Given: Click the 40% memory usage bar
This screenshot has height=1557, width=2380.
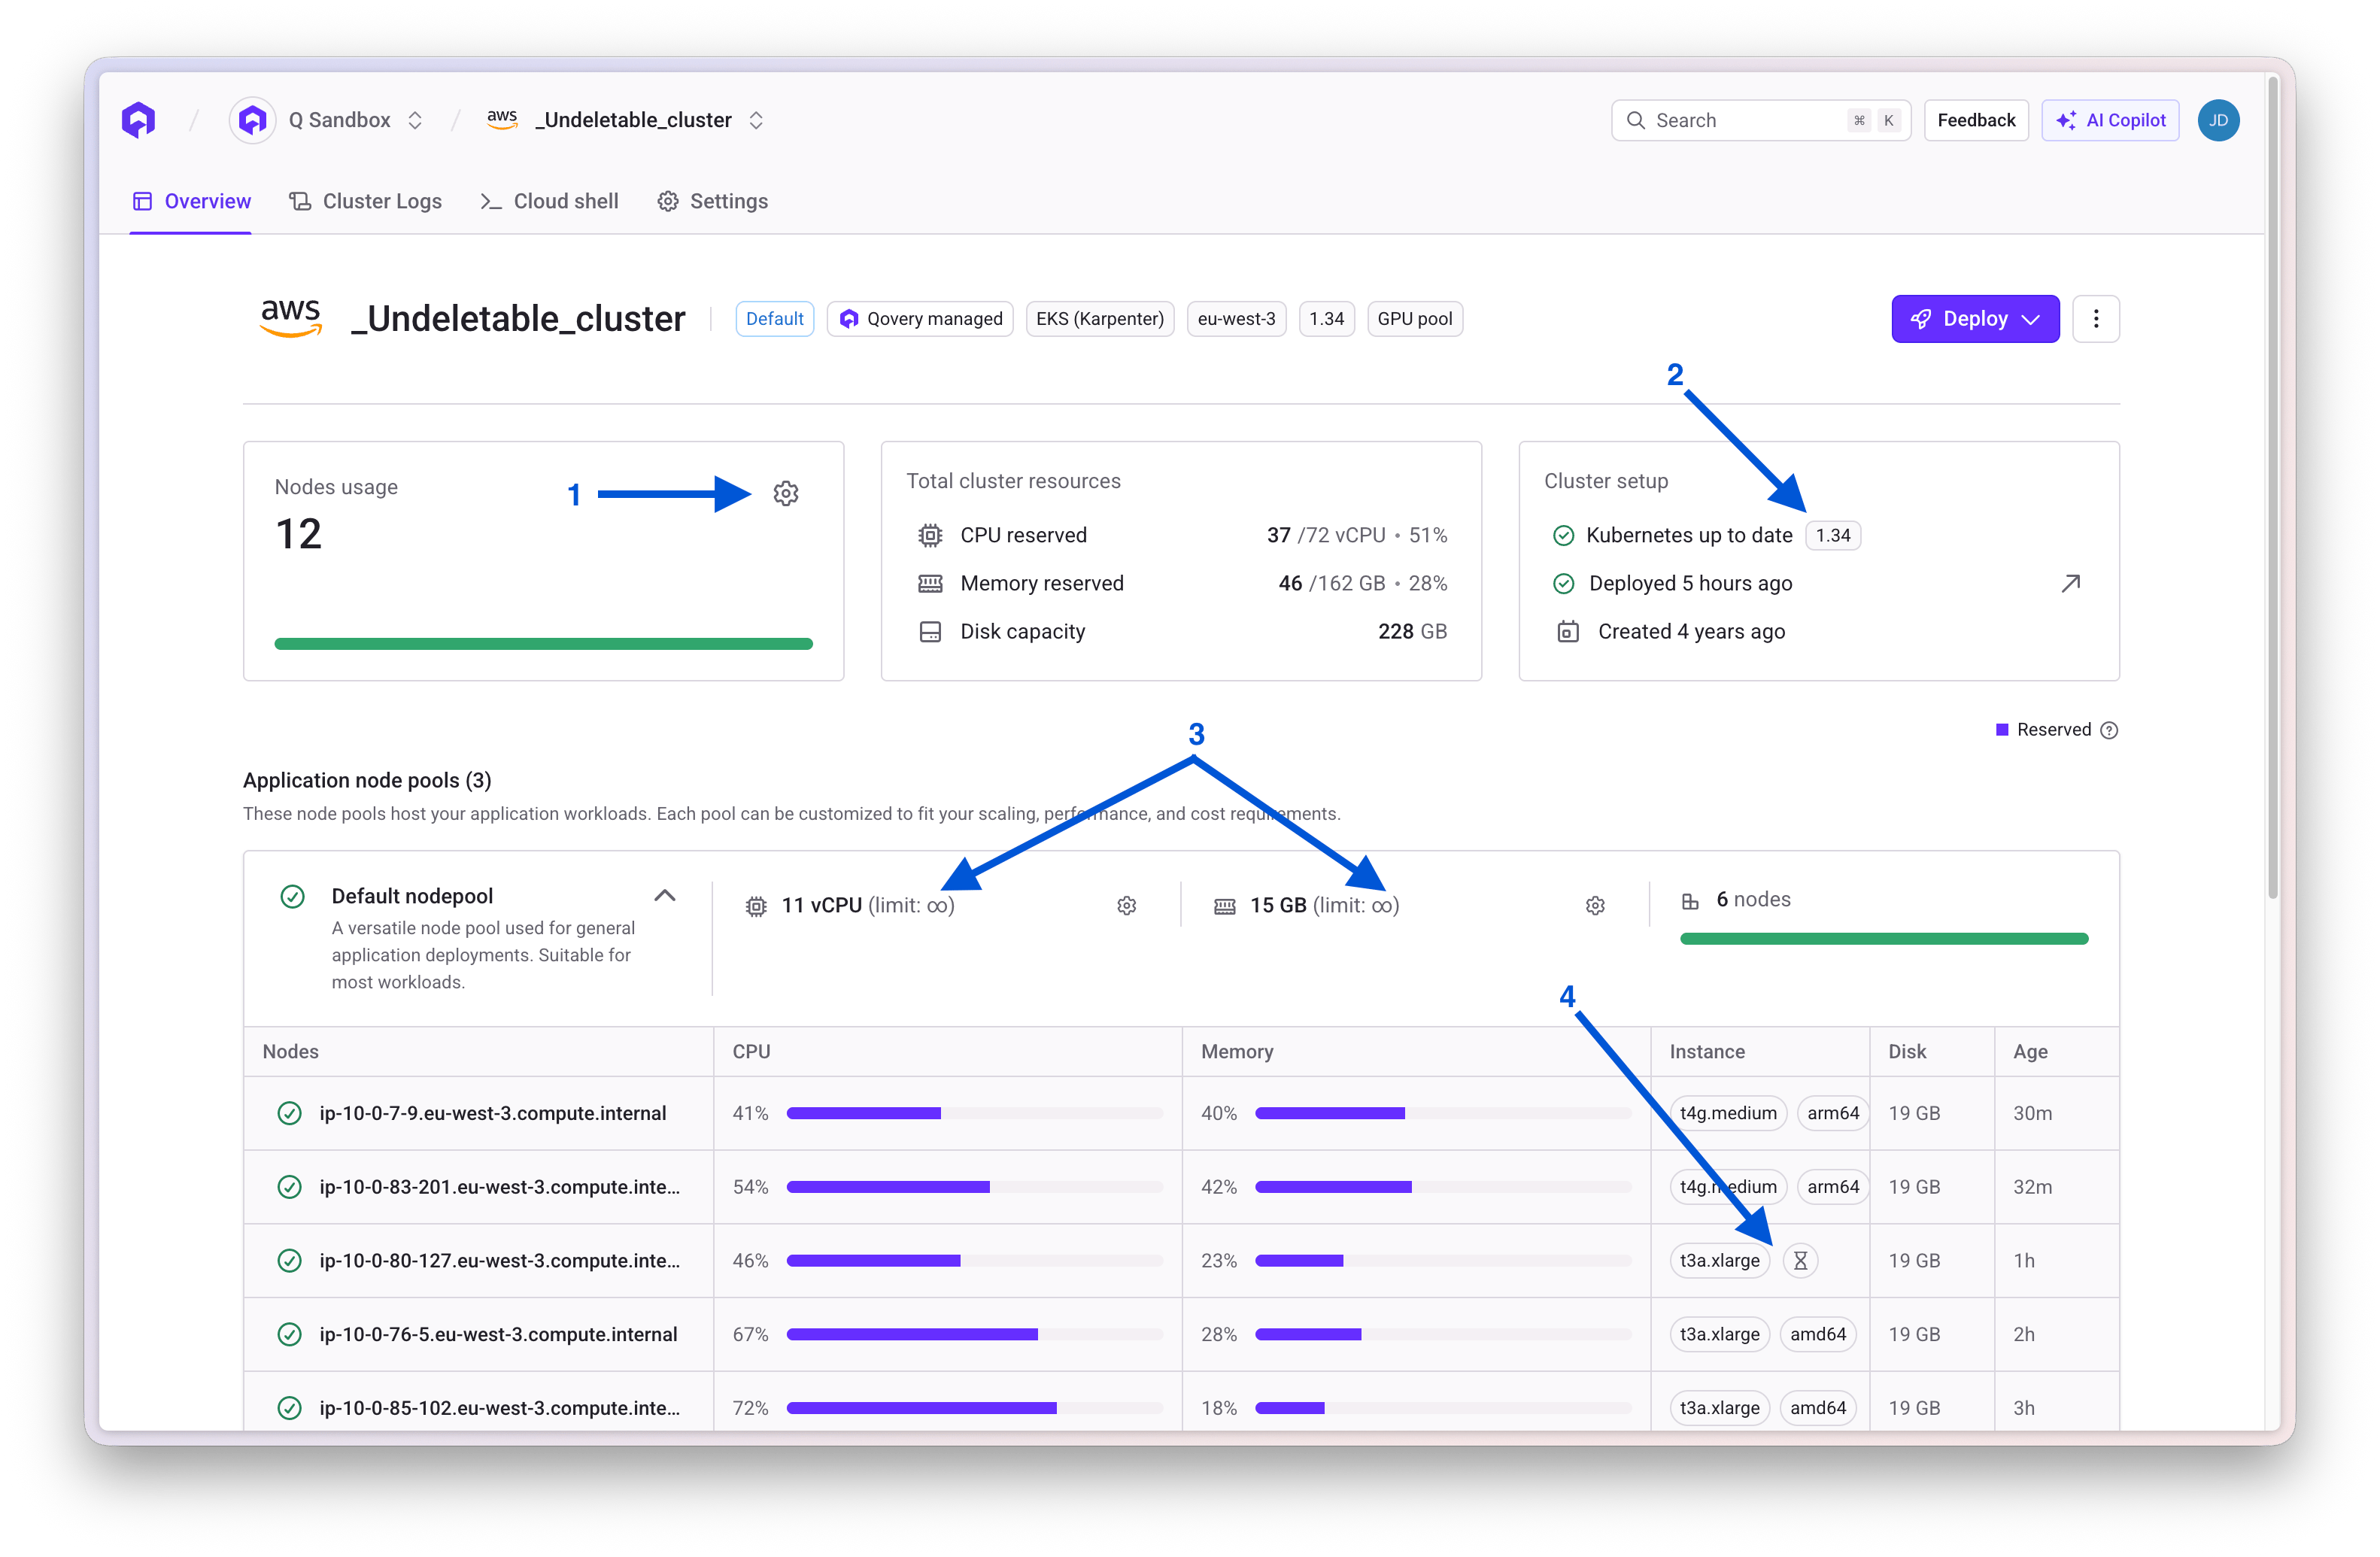Looking at the screenshot, I should pos(1443,1113).
